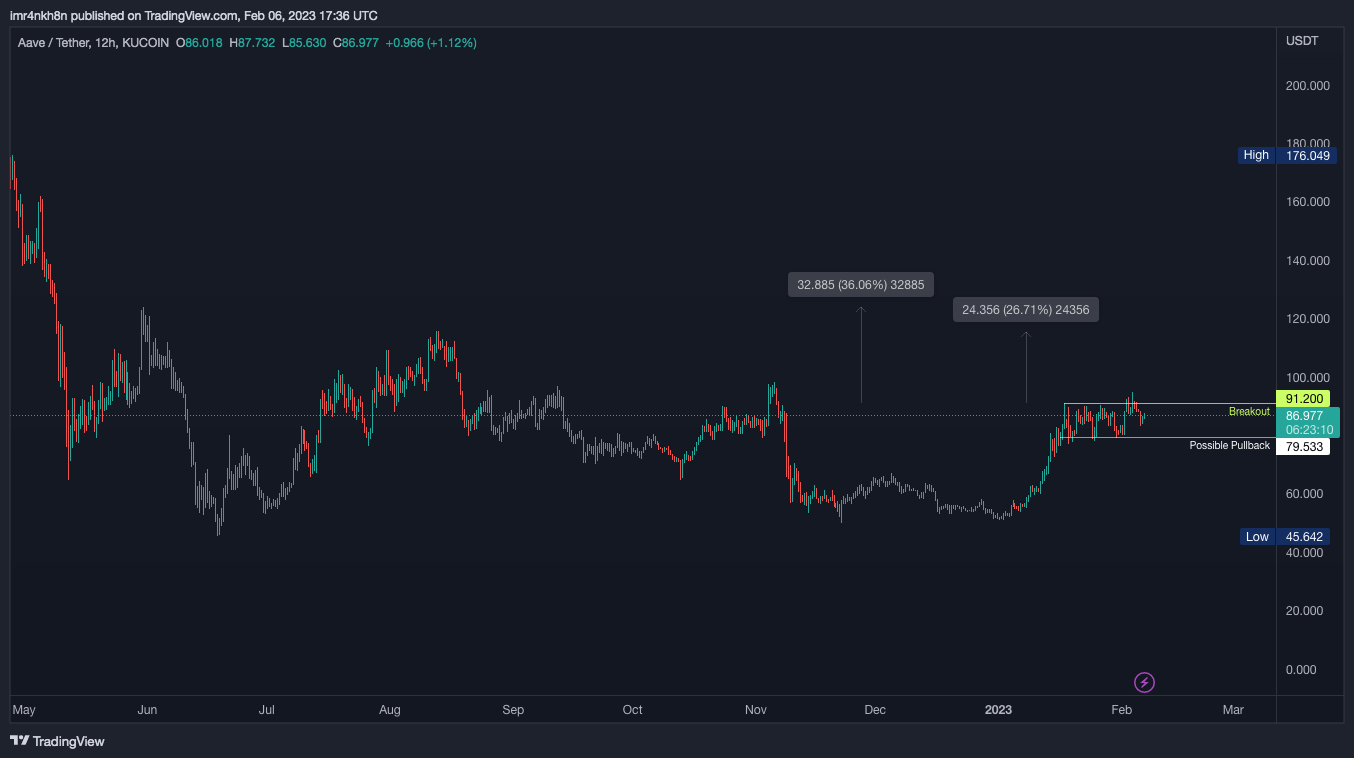Click the Nov label on time axis
The width and height of the screenshot is (1354, 758).
[x=756, y=710]
